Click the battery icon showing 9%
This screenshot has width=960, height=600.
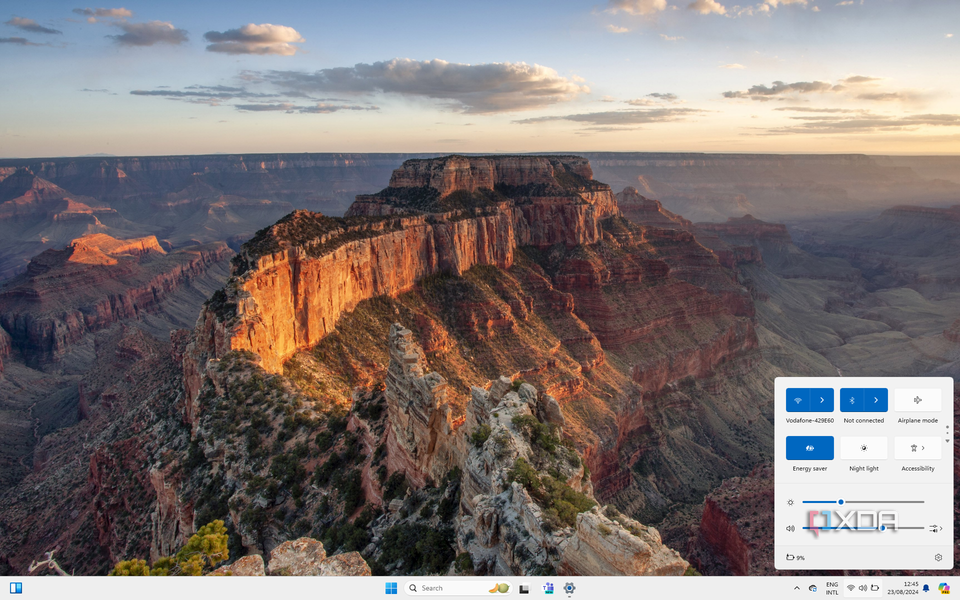click(795, 557)
